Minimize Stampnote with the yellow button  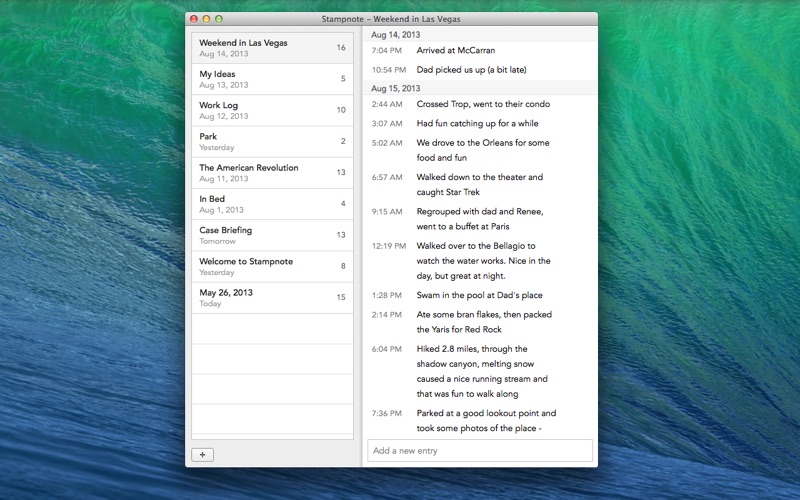pos(206,19)
